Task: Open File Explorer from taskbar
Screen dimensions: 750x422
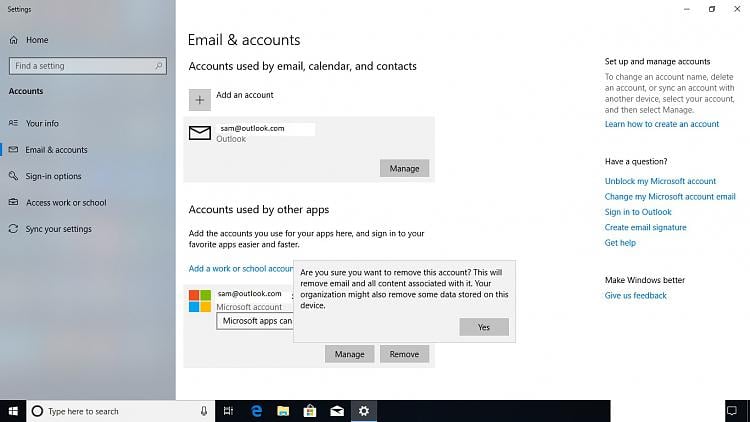Action: tap(283, 411)
